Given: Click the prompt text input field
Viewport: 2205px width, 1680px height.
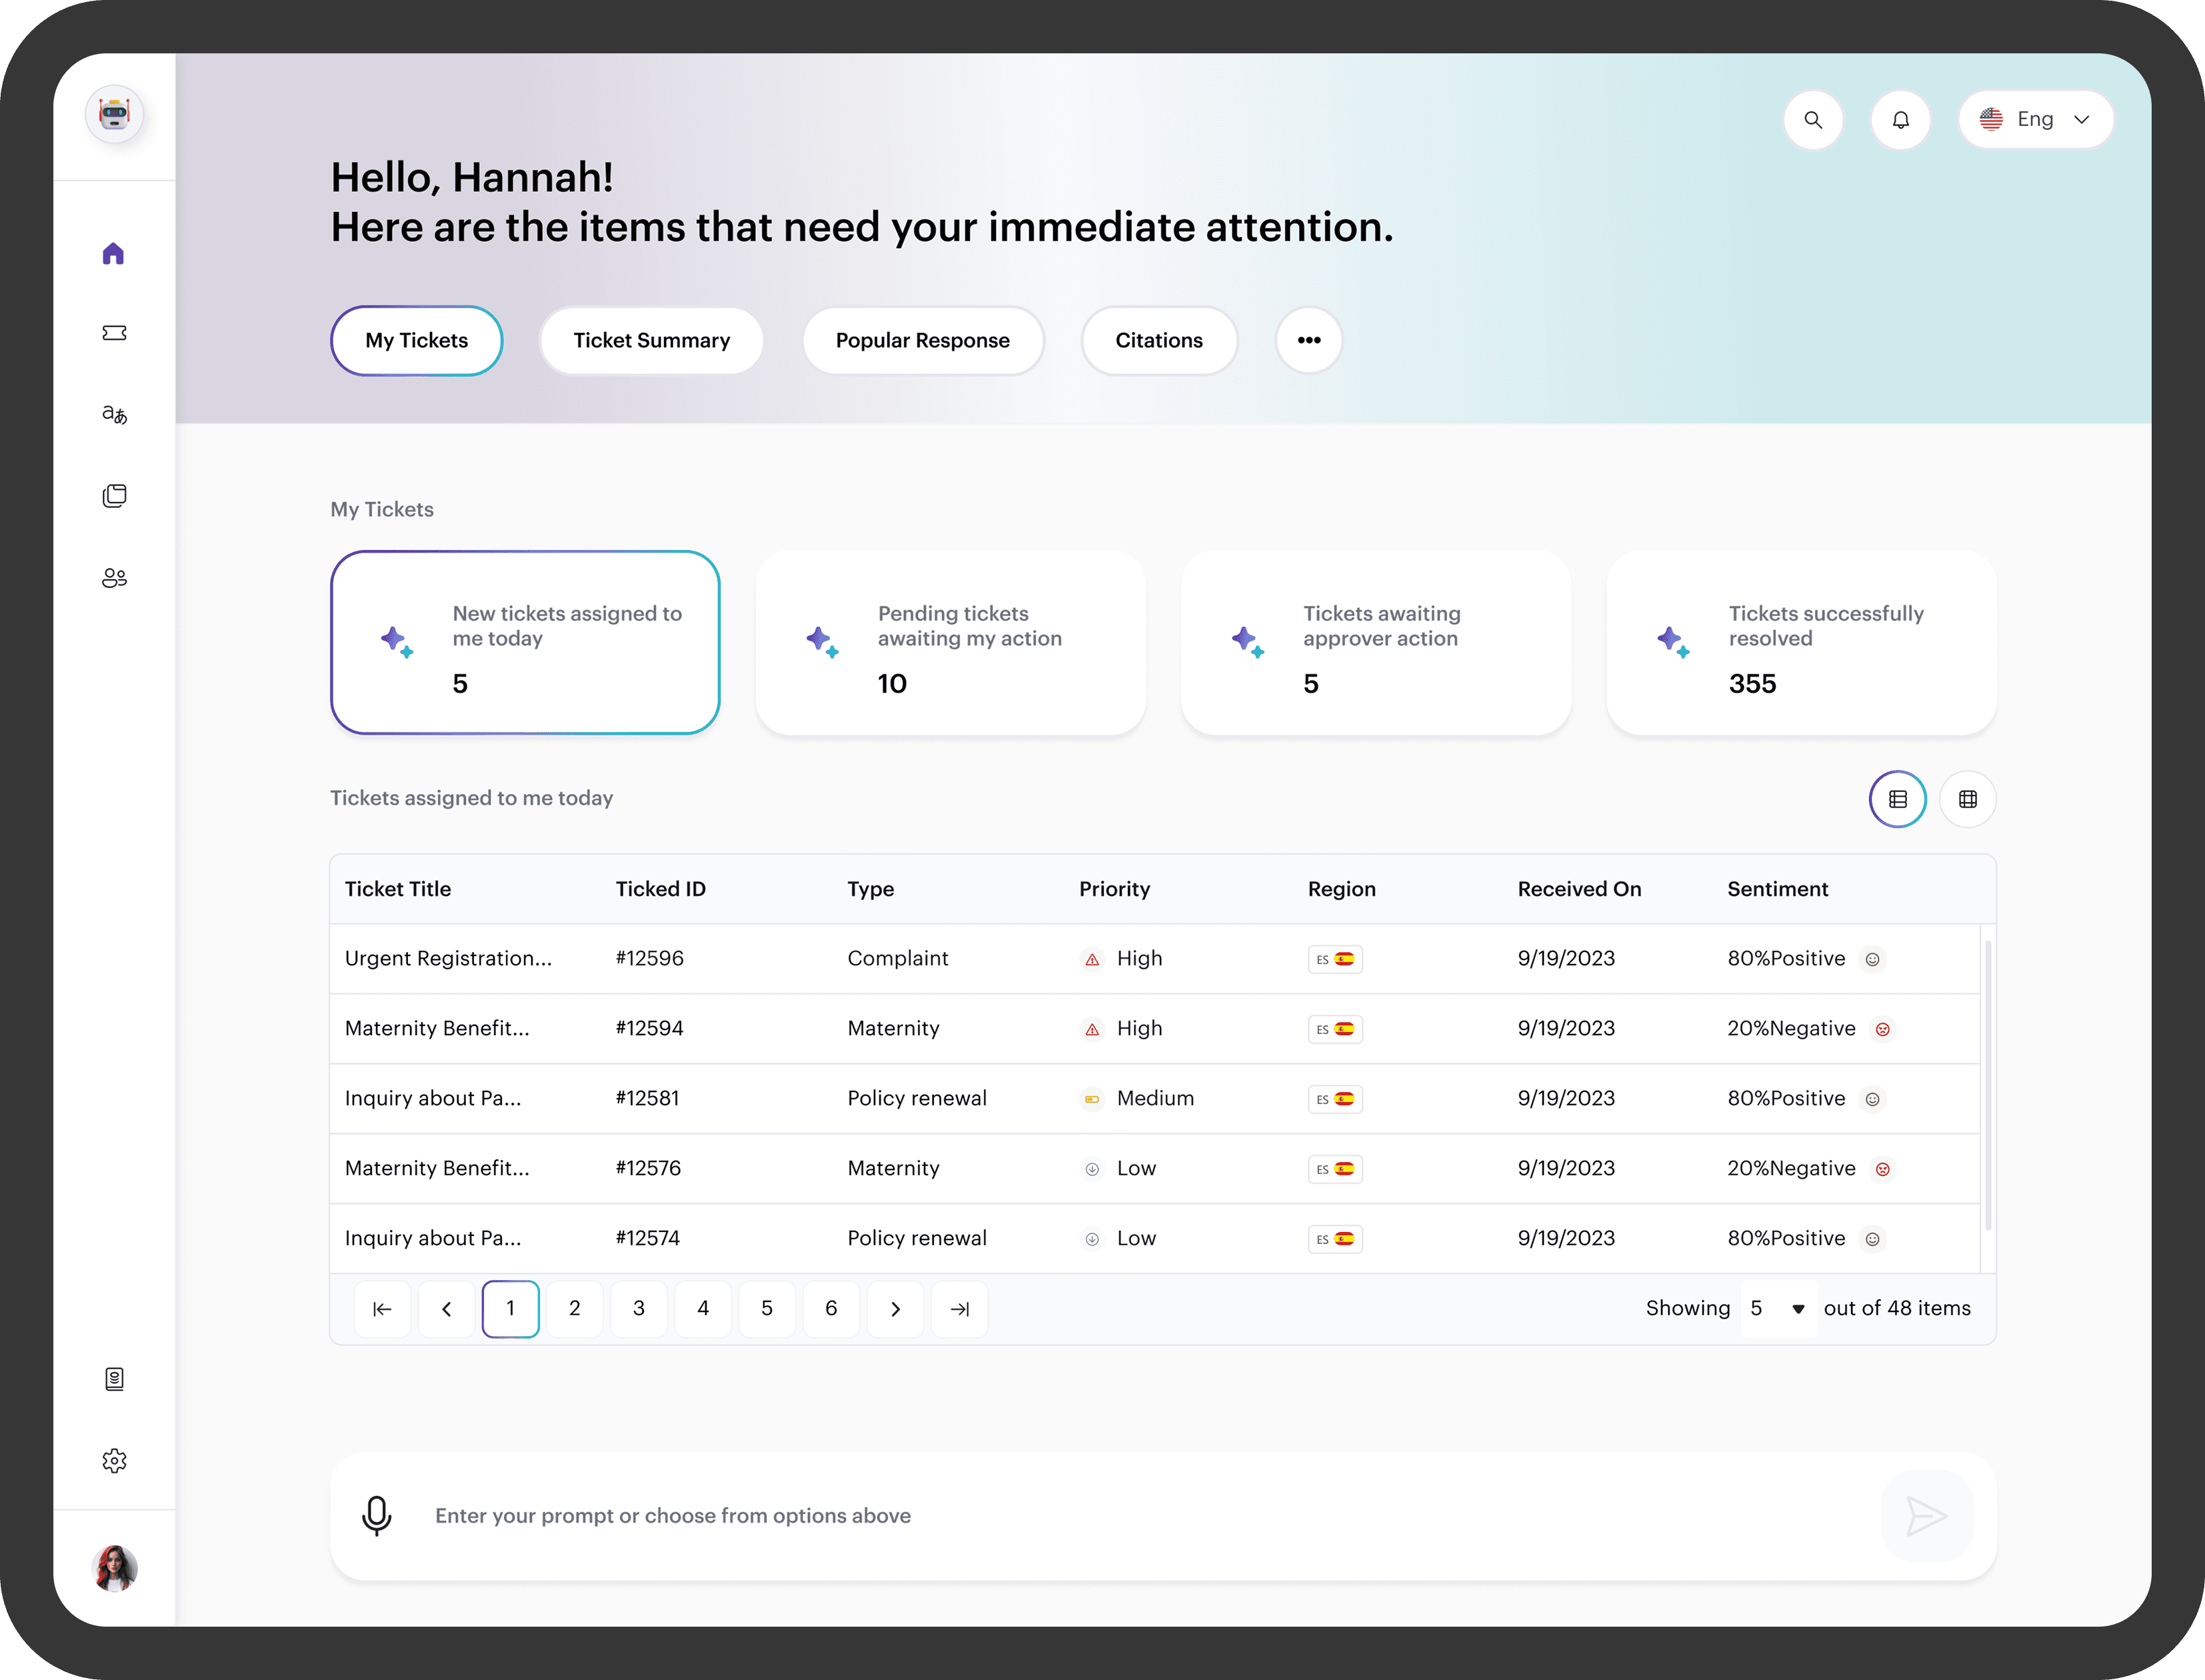Looking at the screenshot, I should click(x=1100, y=1516).
